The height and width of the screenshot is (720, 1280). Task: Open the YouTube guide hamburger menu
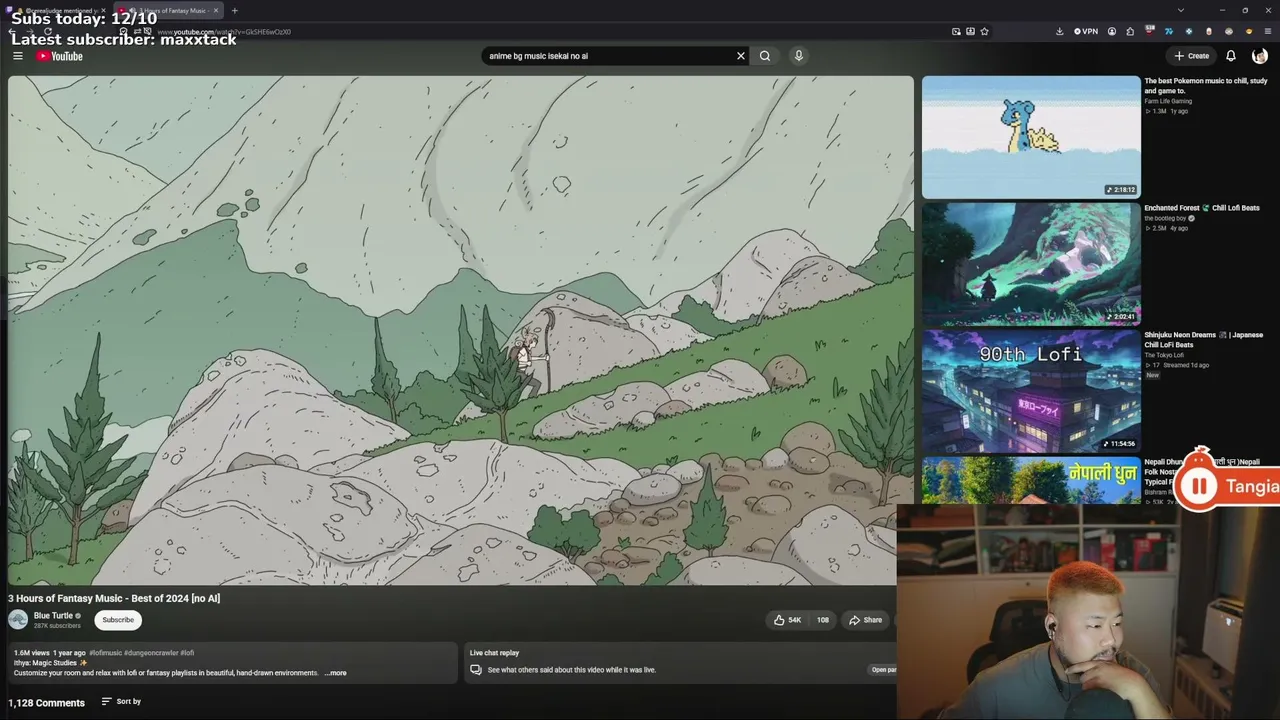coord(17,56)
